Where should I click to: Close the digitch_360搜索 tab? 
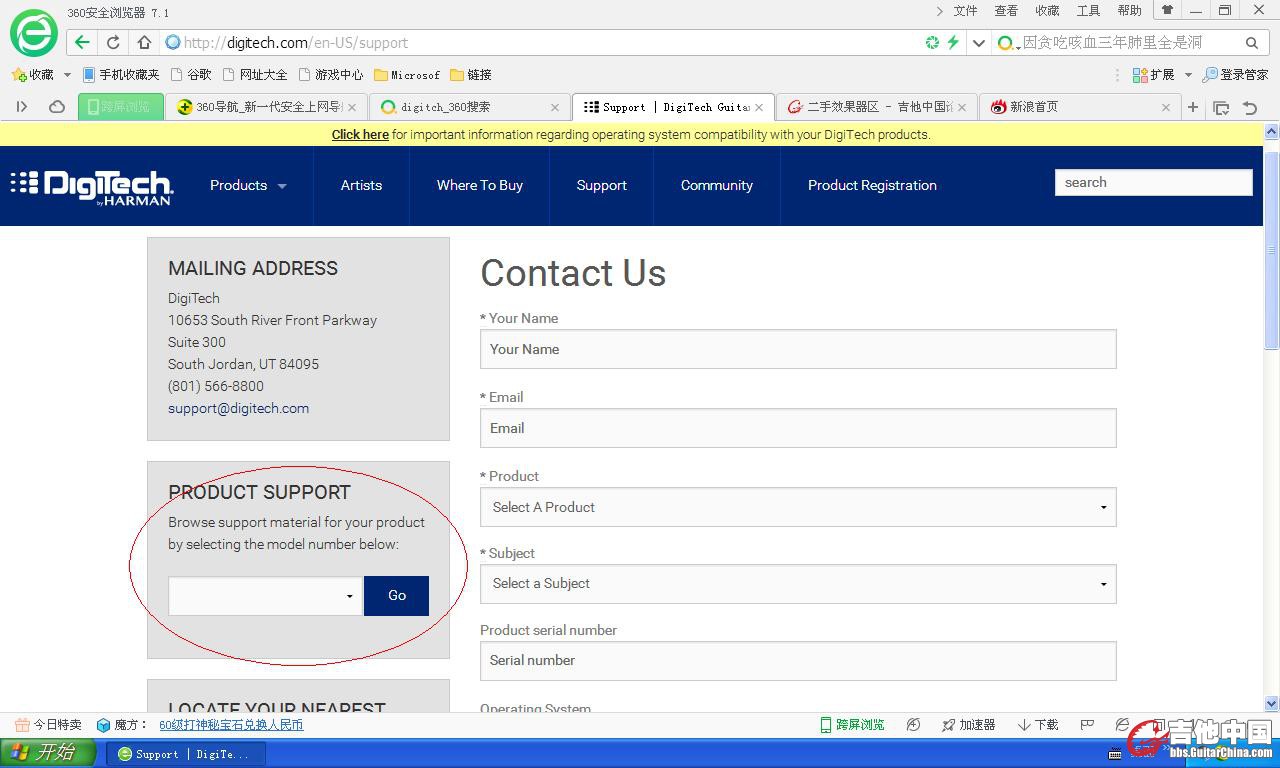pos(555,107)
